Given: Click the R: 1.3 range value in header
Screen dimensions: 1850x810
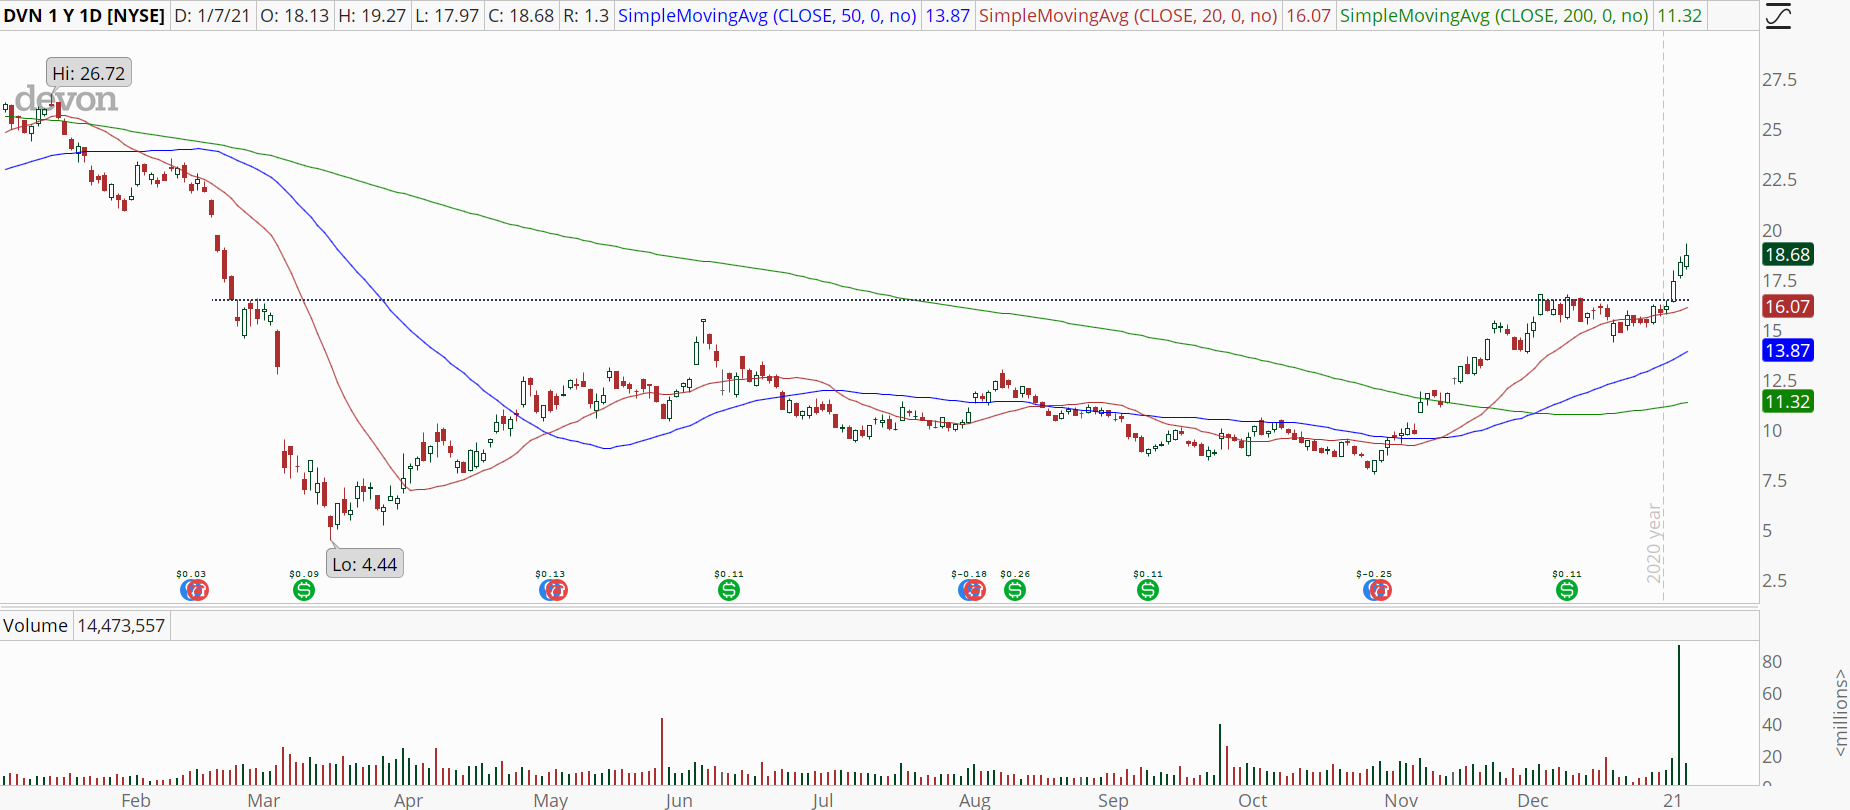Looking at the screenshot, I should coord(586,16).
